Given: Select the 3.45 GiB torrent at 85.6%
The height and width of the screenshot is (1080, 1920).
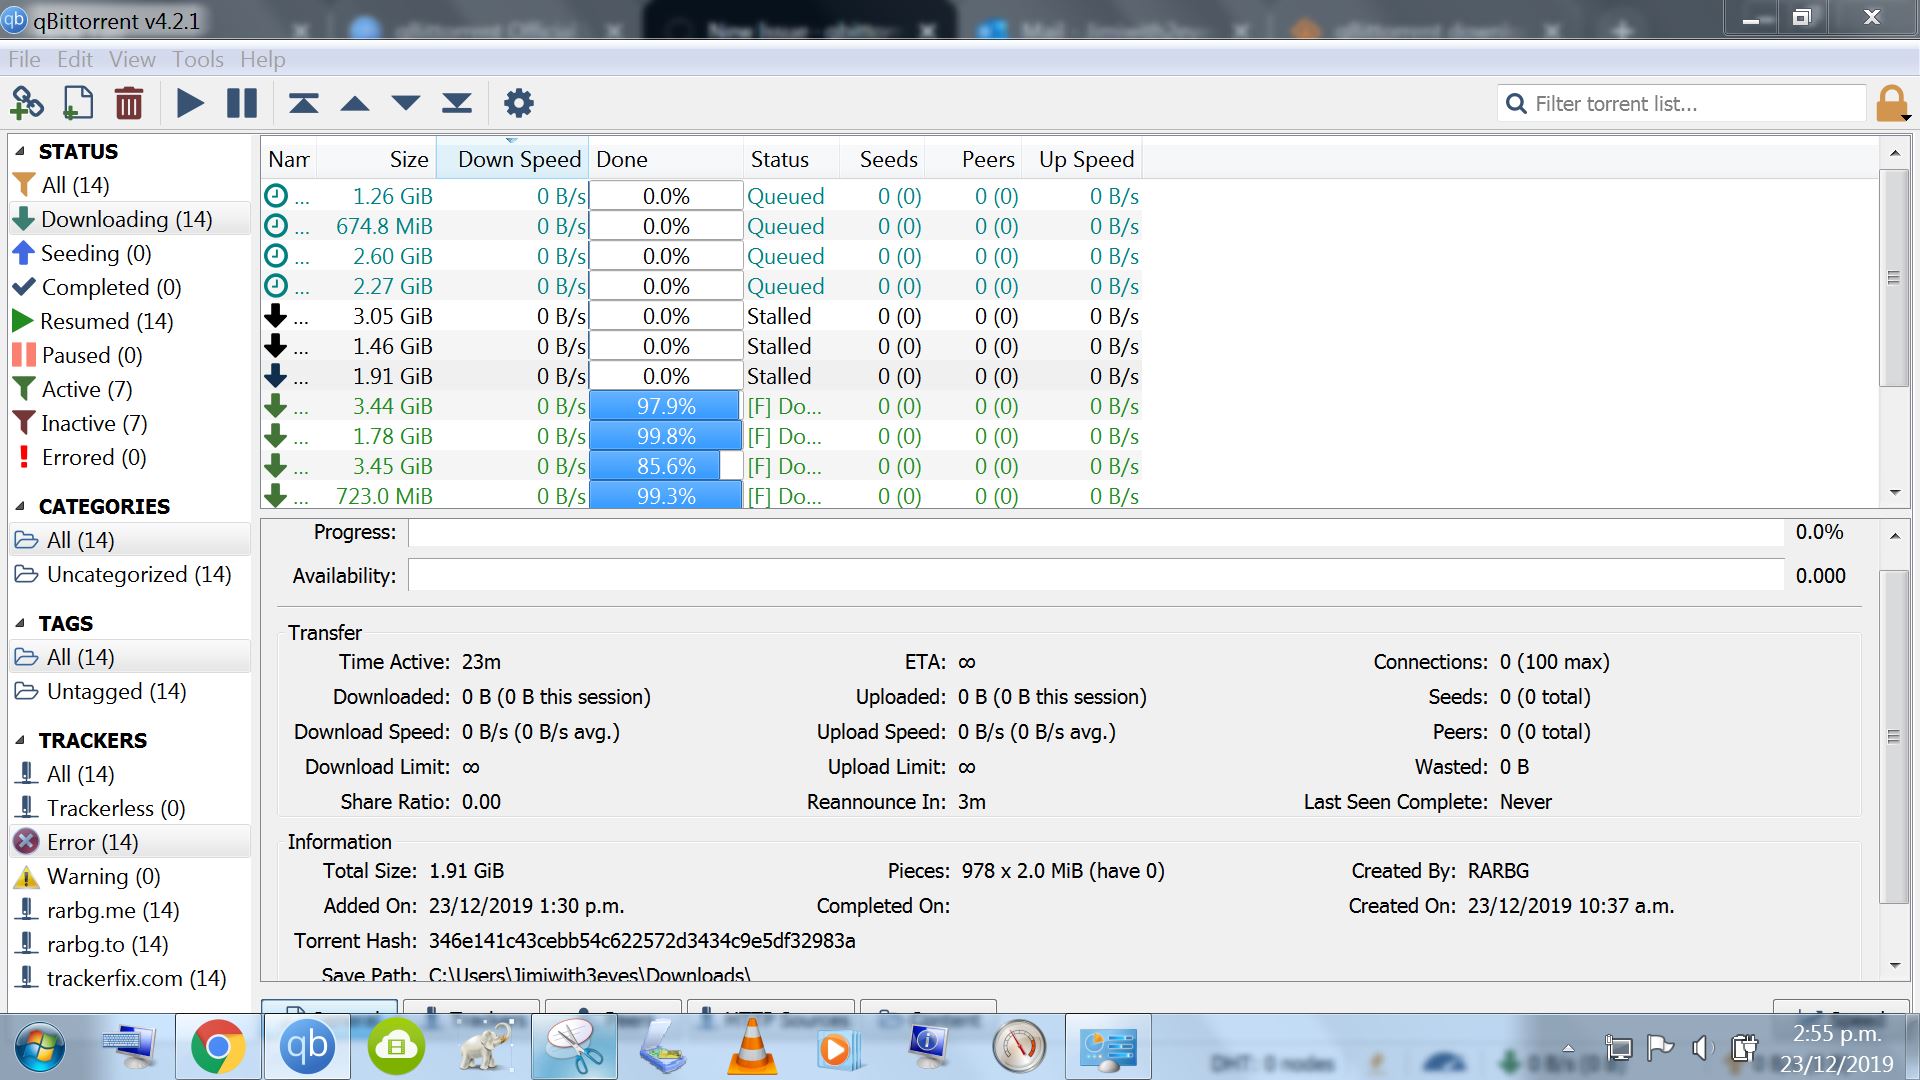Looking at the screenshot, I should [702, 467].
